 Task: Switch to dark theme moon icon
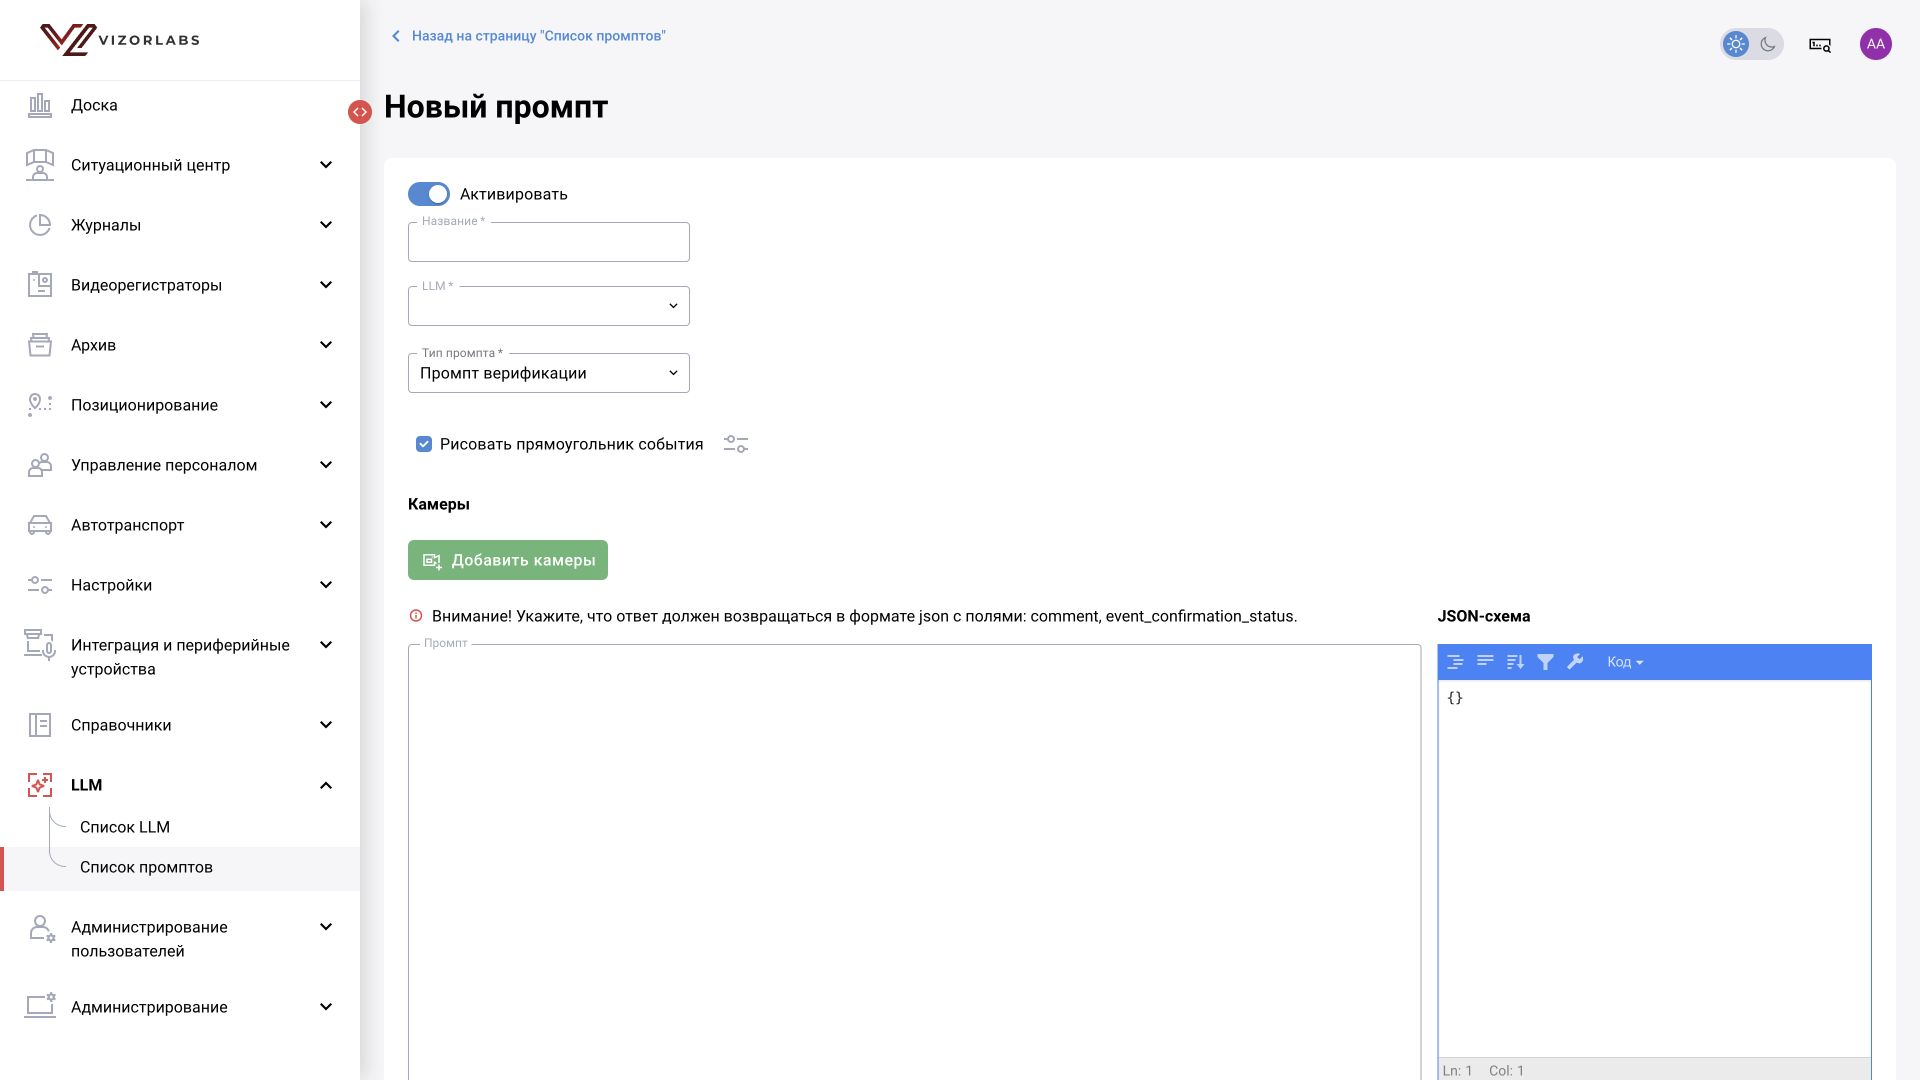pos(1768,44)
